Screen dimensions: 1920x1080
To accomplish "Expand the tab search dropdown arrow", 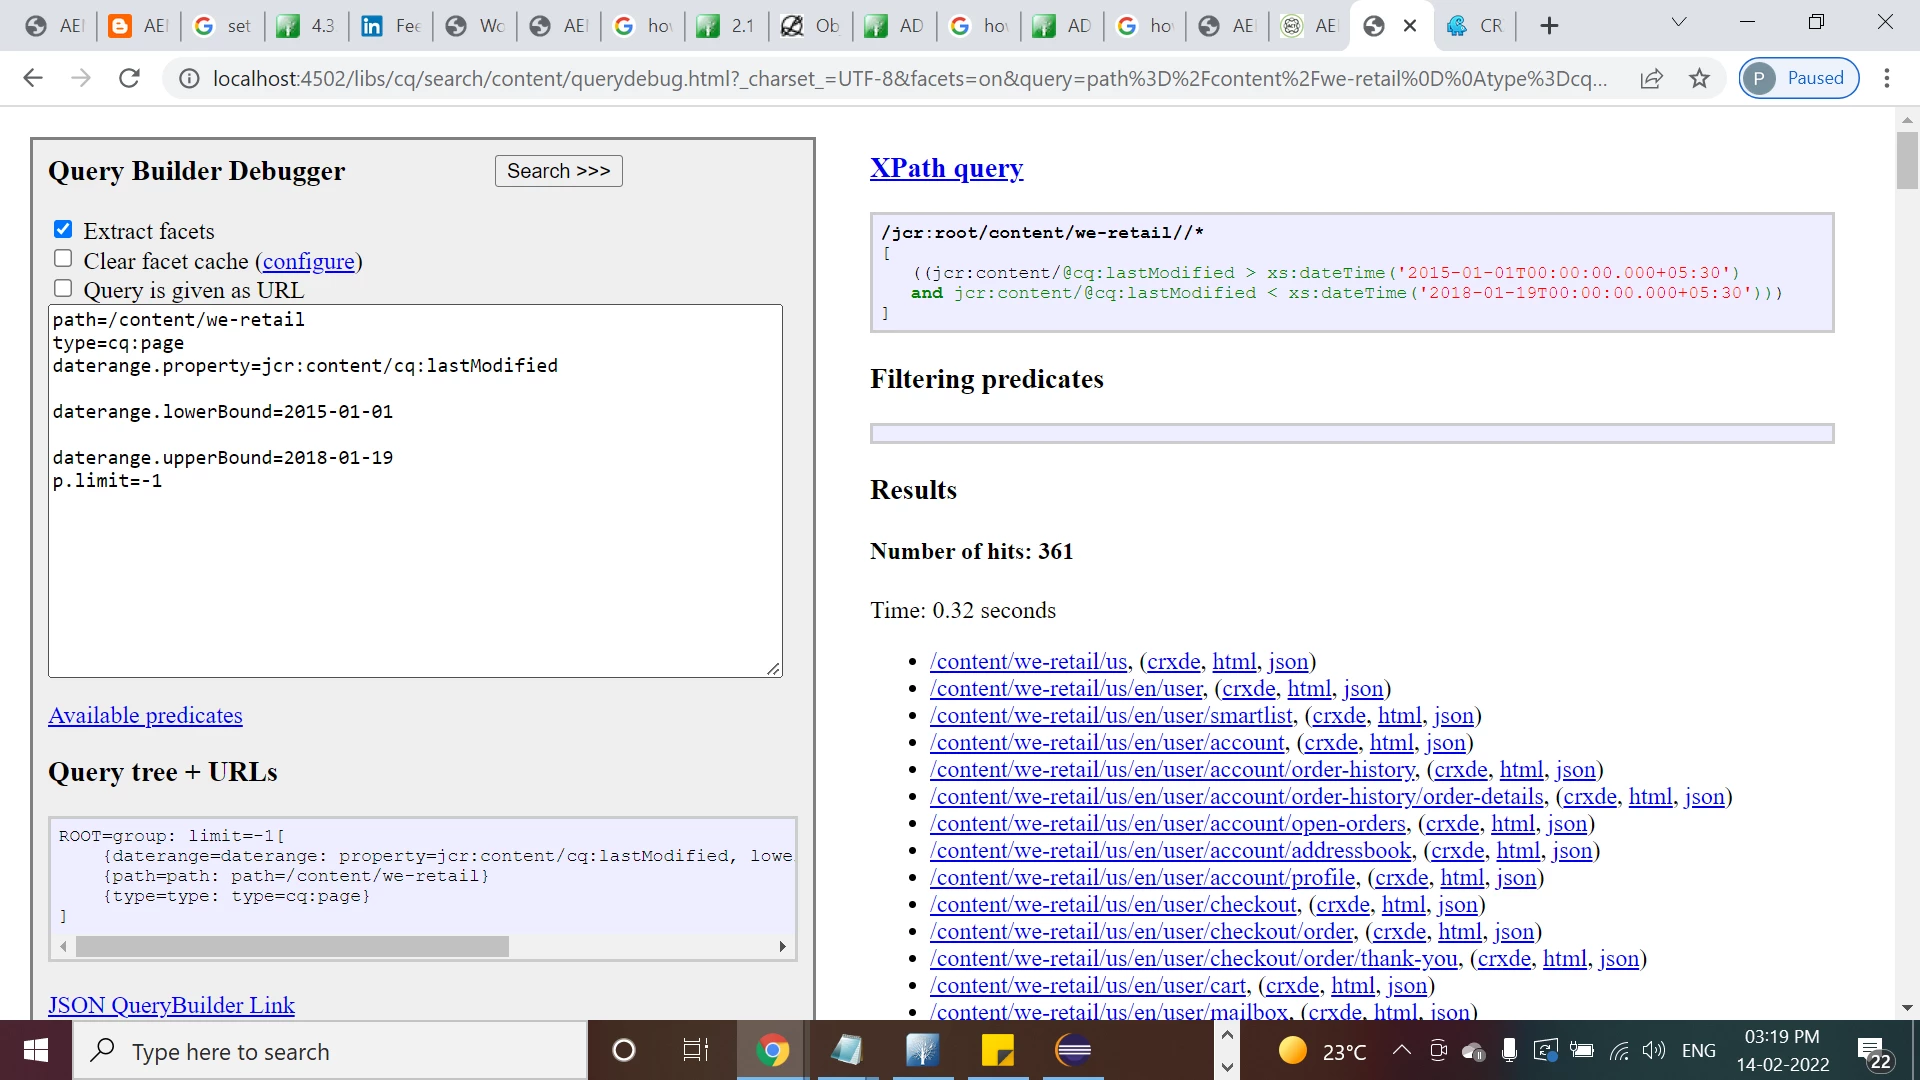I will tap(1679, 22).
